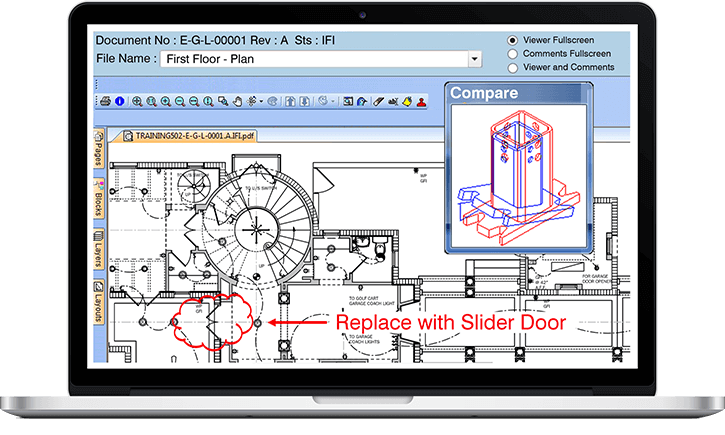Select the markup pen tool icon
The width and height of the screenshot is (725, 435).
[x=377, y=101]
